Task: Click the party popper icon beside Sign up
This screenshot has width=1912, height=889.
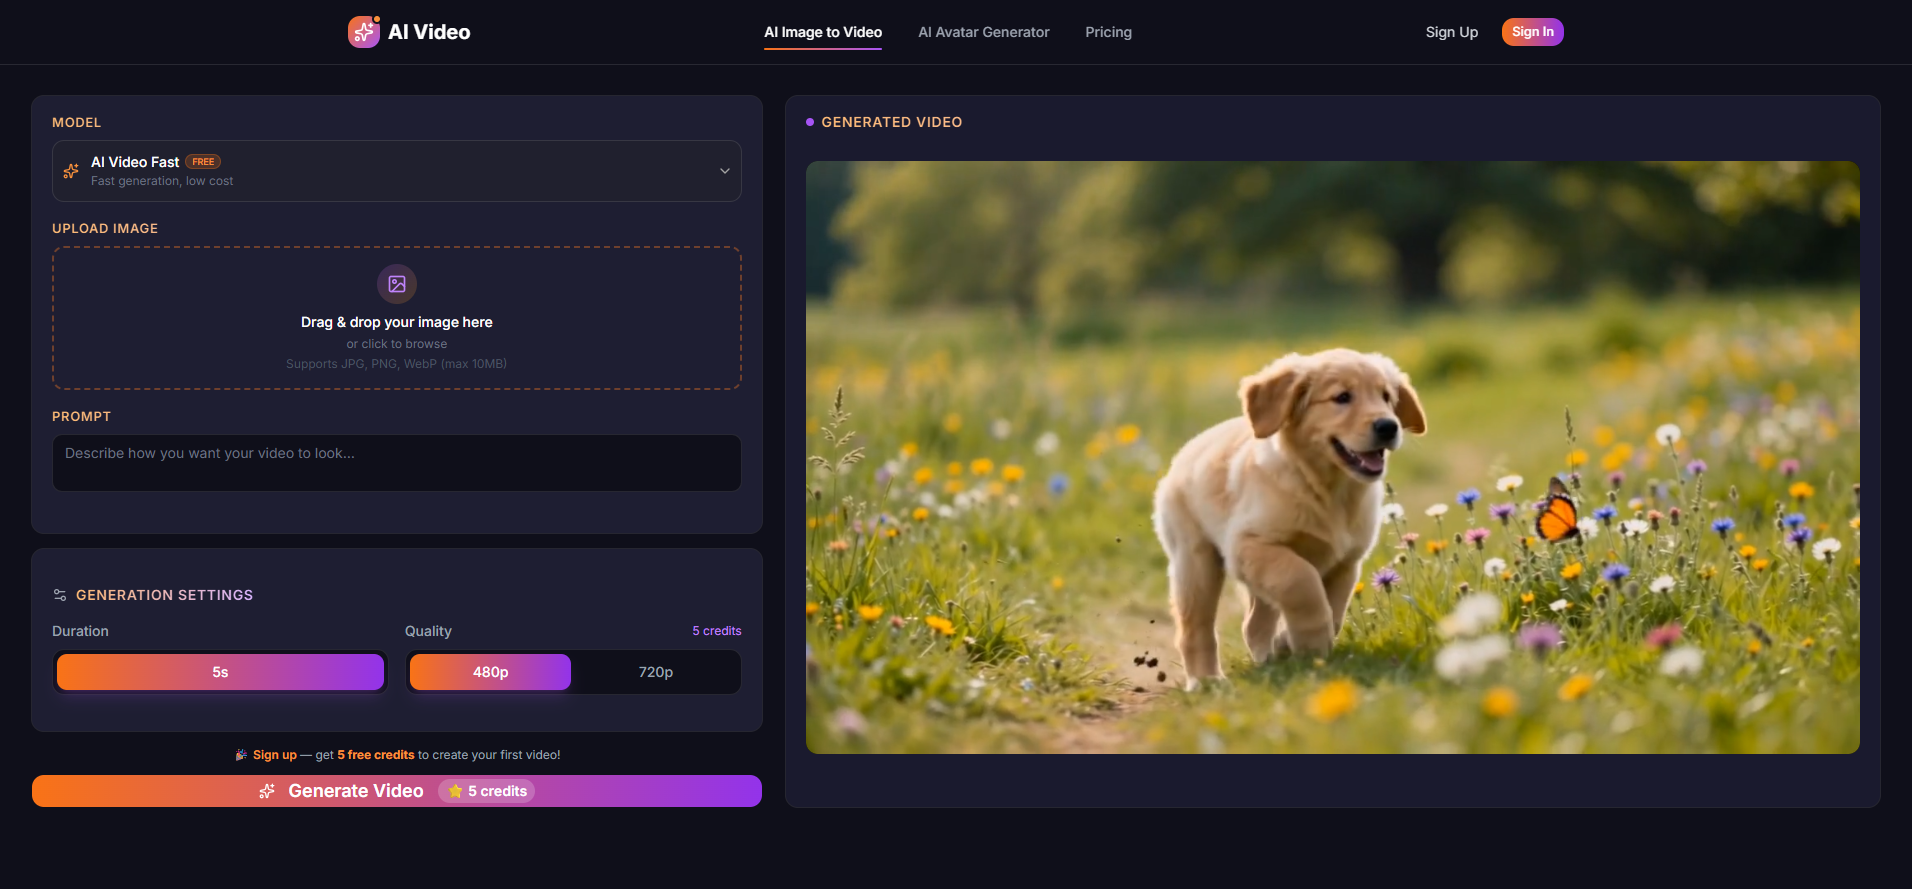Action: click(x=241, y=755)
